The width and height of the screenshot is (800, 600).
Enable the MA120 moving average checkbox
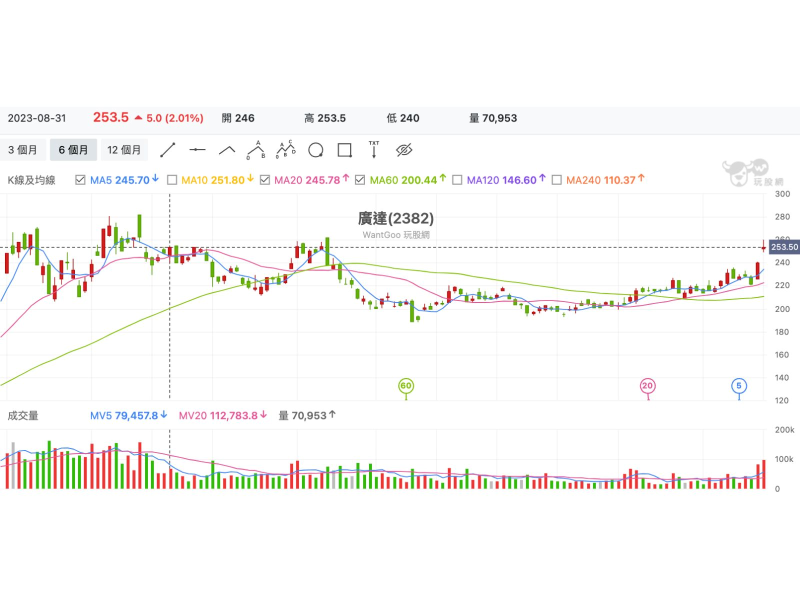[457, 180]
